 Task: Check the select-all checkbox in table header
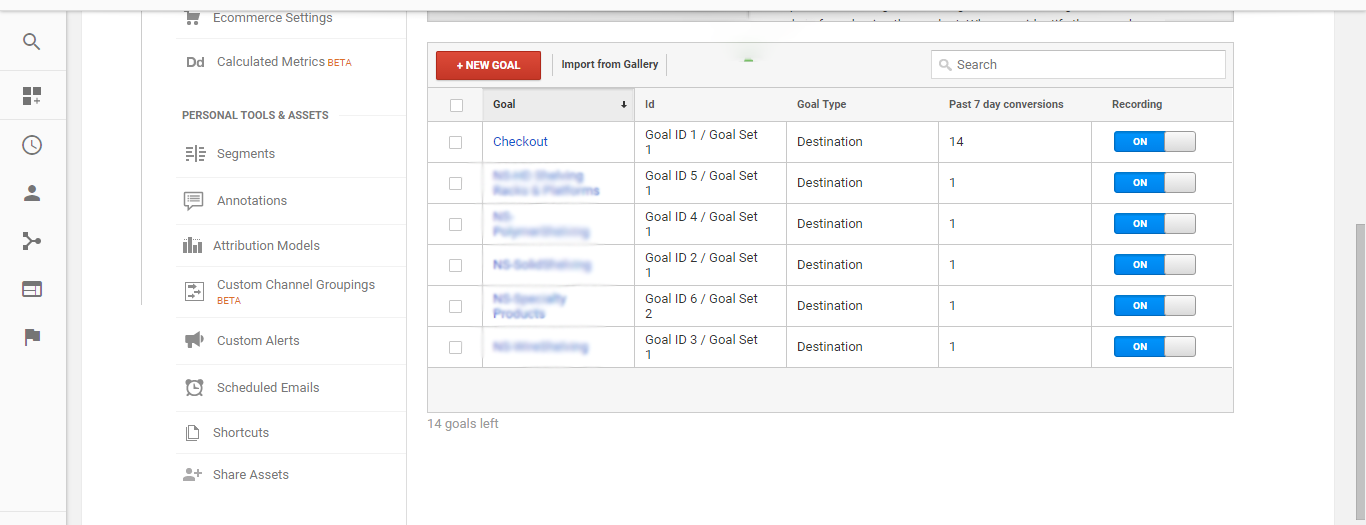[x=456, y=105]
